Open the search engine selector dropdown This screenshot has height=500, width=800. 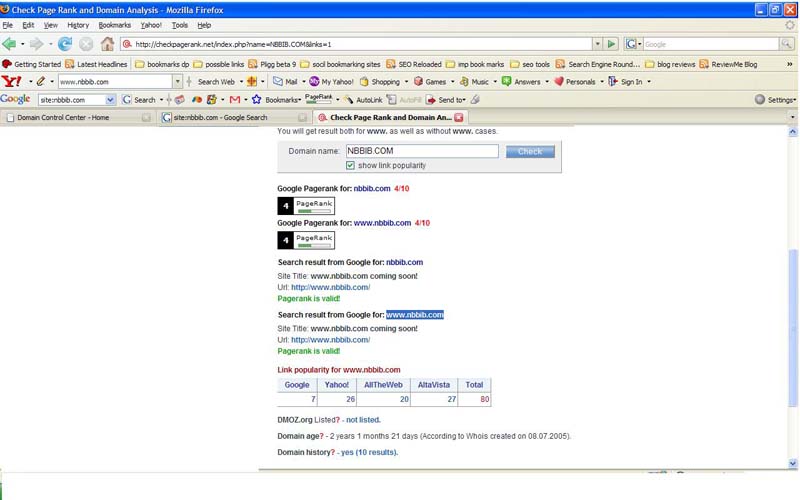tap(633, 44)
